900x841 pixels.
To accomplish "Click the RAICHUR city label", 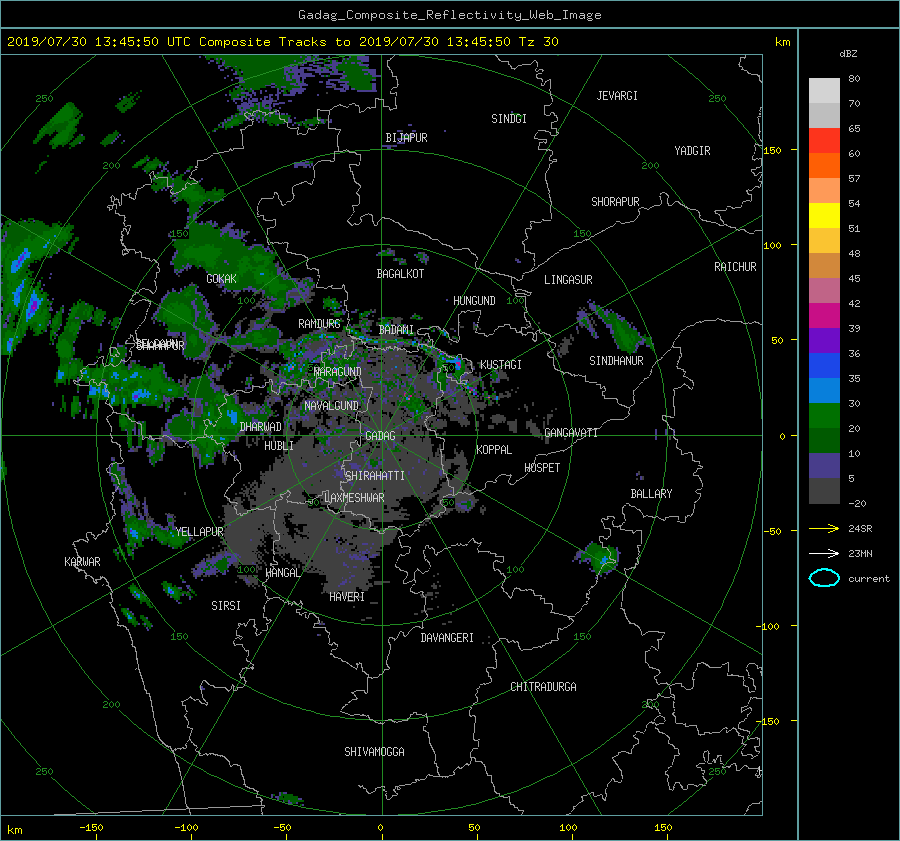I will click(x=735, y=267).
